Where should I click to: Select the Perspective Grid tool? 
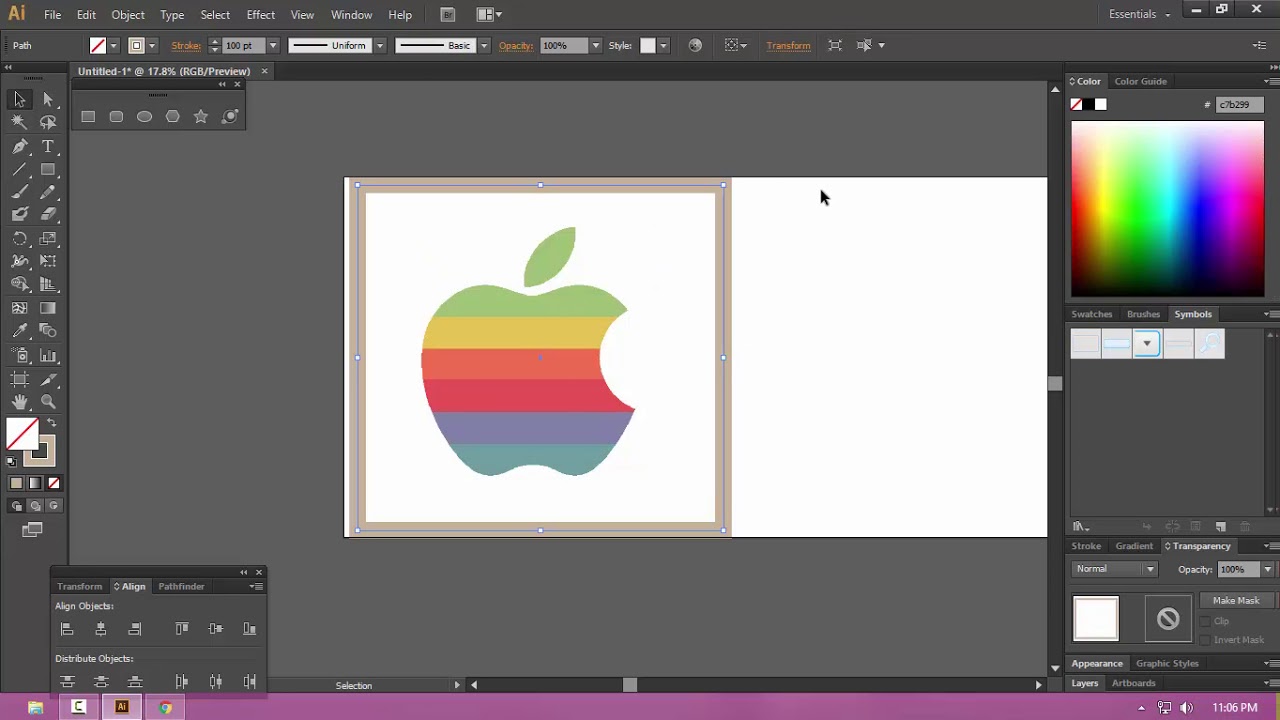tap(48, 285)
